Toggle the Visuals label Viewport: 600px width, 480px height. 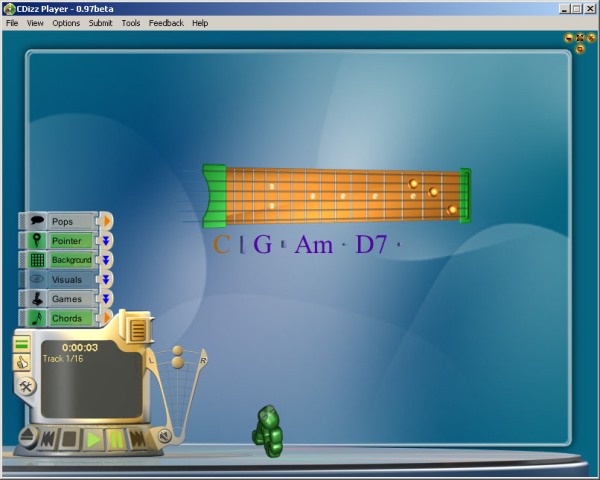tap(70, 279)
